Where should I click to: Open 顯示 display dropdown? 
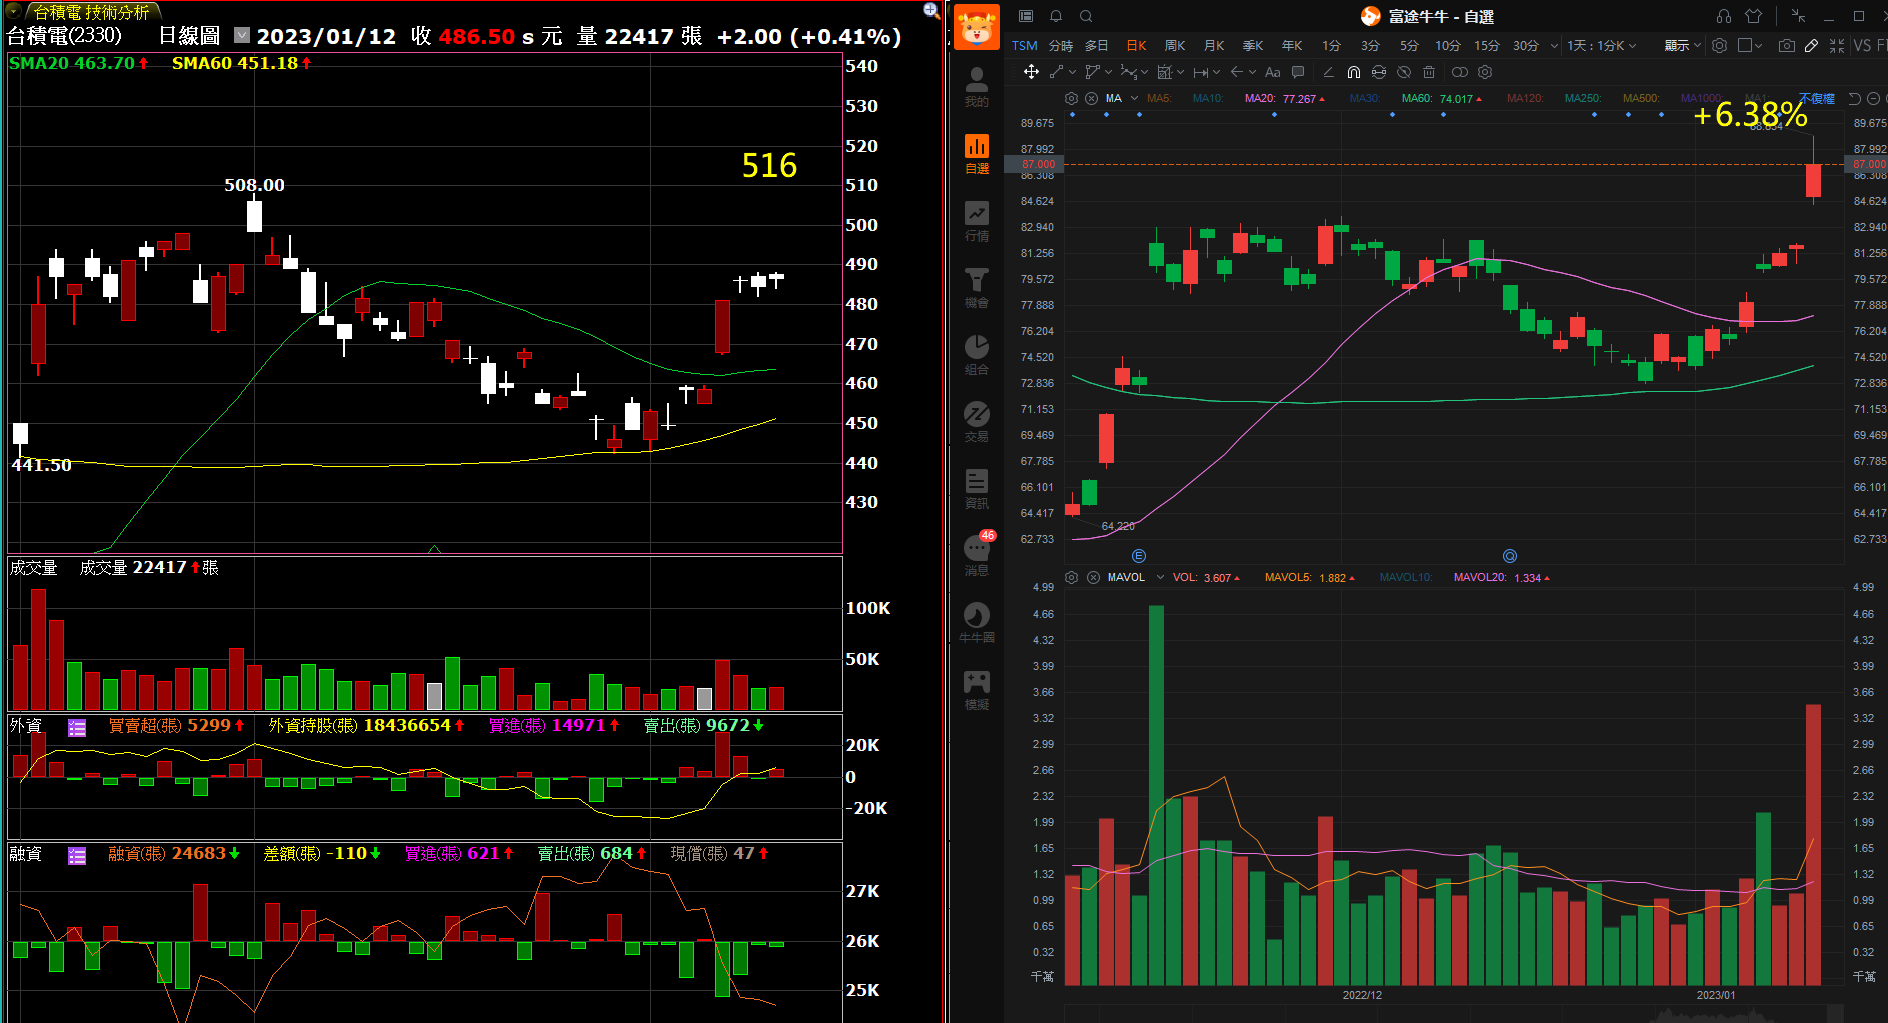pos(1683,45)
